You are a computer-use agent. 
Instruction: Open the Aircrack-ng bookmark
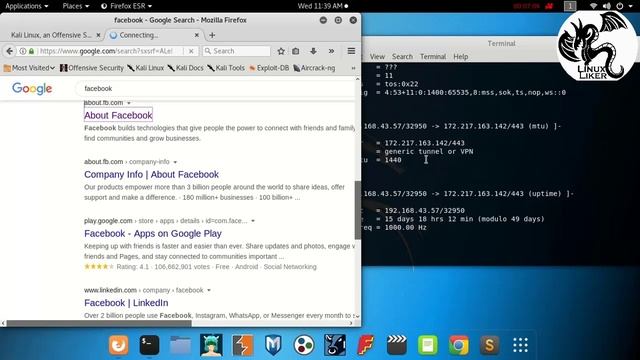point(314,68)
